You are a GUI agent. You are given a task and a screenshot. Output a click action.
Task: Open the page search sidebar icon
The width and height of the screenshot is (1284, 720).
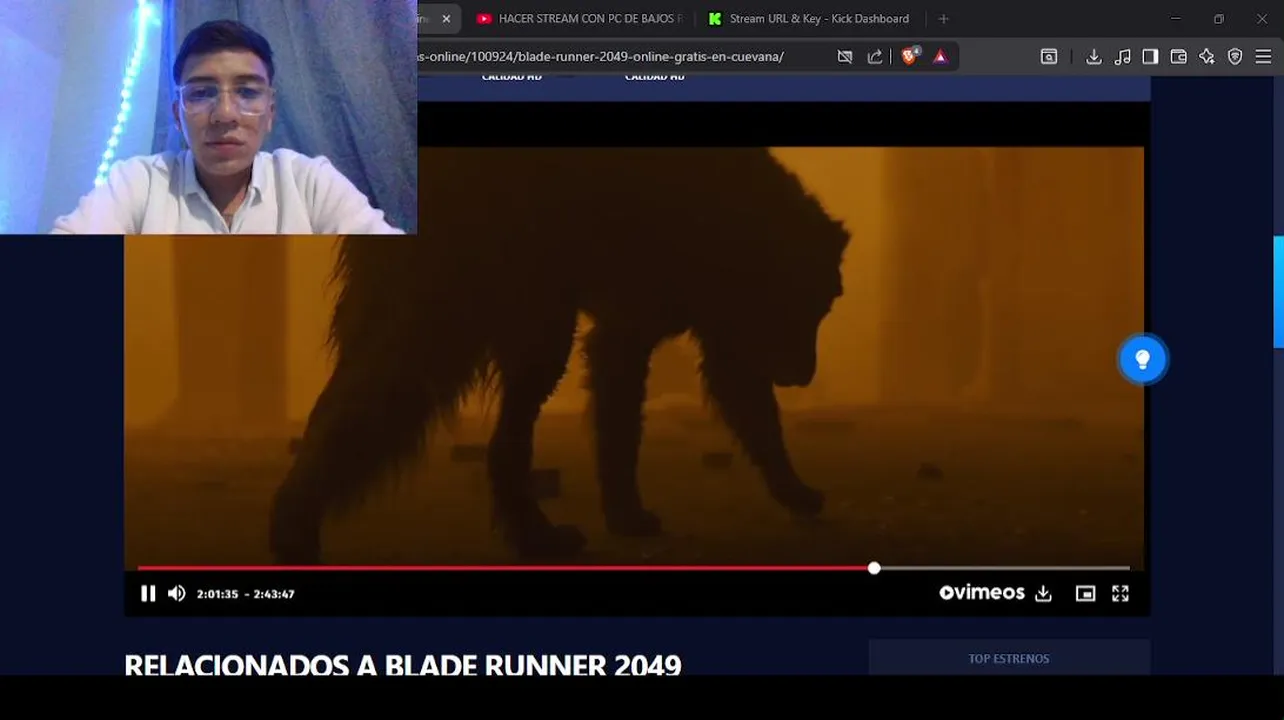(x=1049, y=57)
